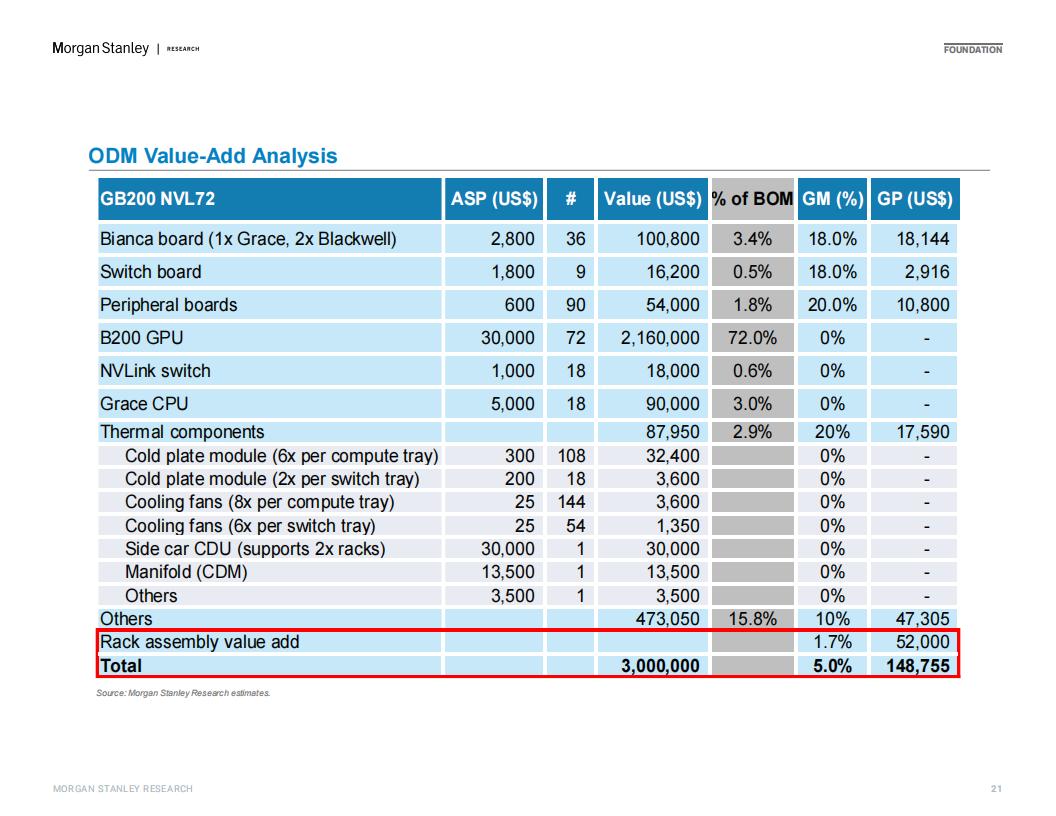The height and width of the screenshot is (816, 1056).
Task: Click the Manifold (CDM) label
Action: tap(187, 572)
